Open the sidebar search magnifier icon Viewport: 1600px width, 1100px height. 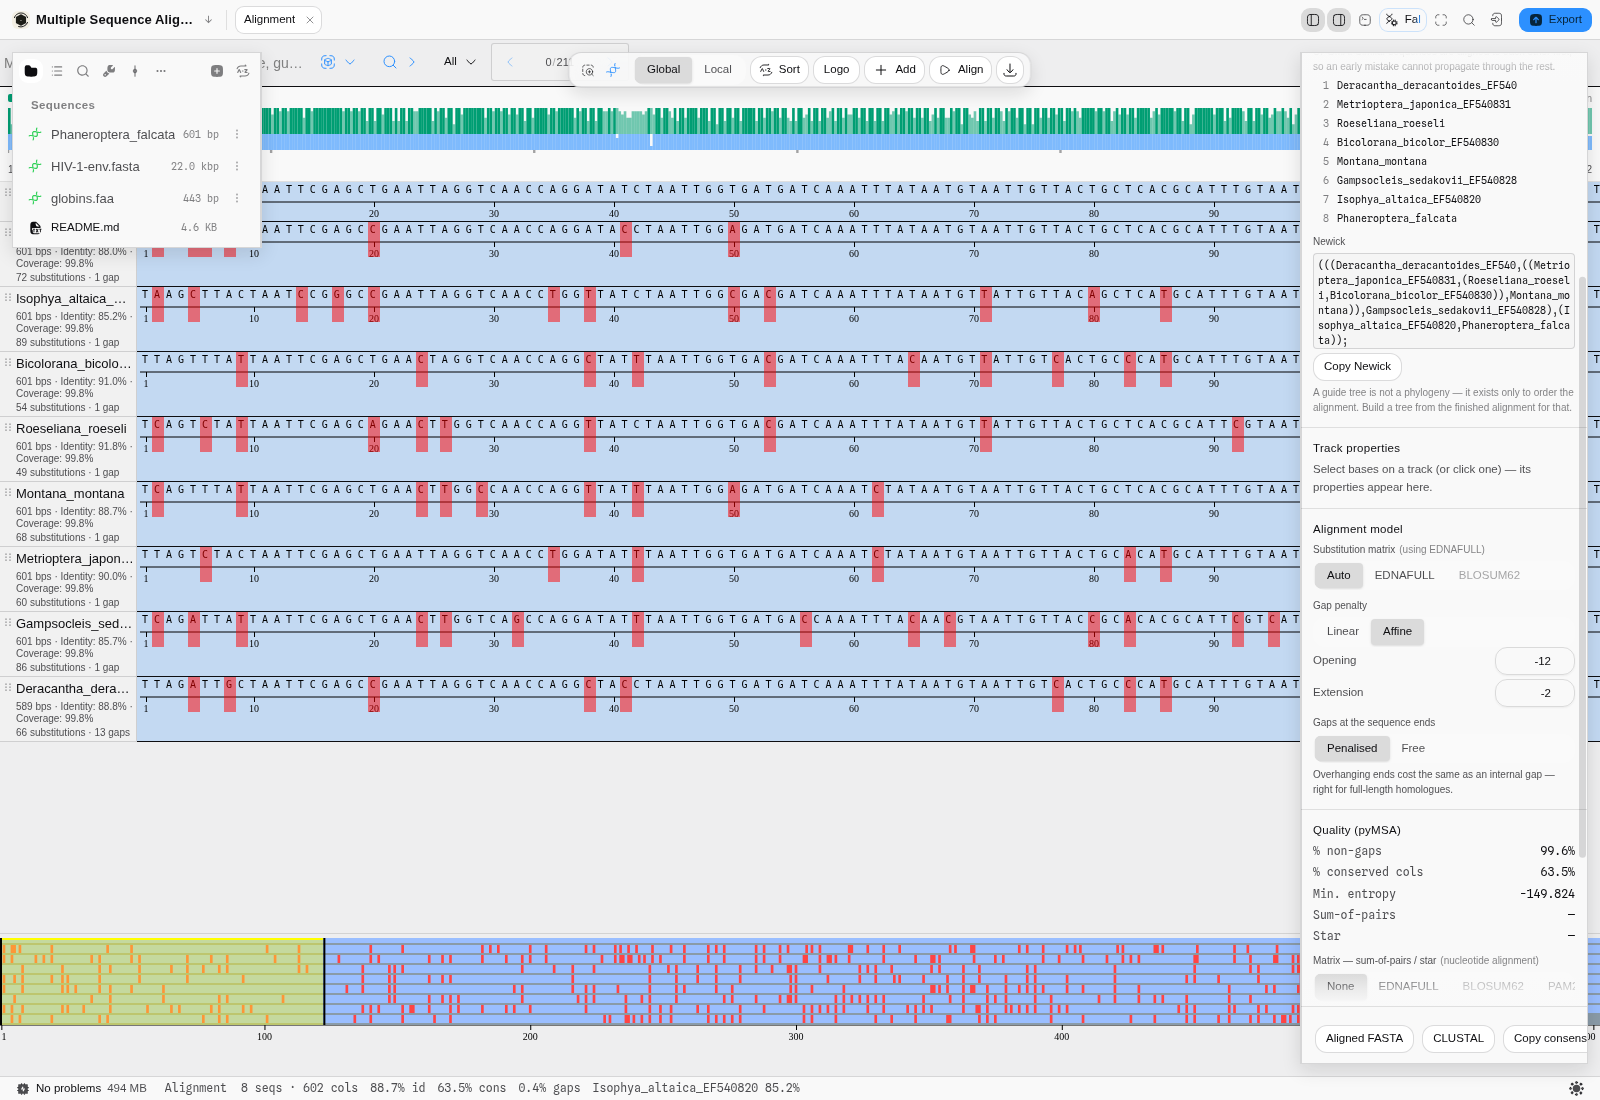83,71
